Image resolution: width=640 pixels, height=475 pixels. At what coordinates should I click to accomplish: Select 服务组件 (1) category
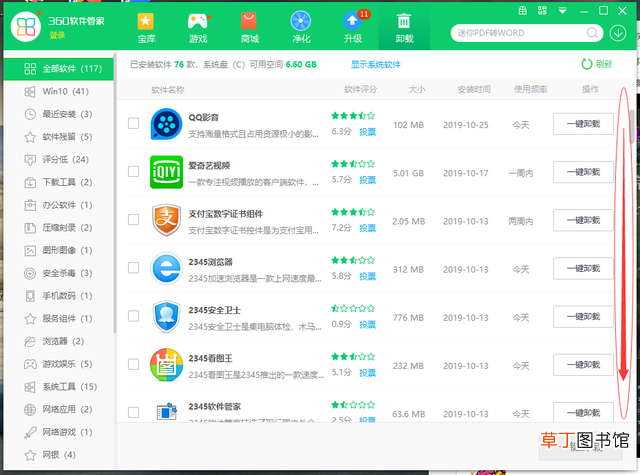(x=58, y=319)
